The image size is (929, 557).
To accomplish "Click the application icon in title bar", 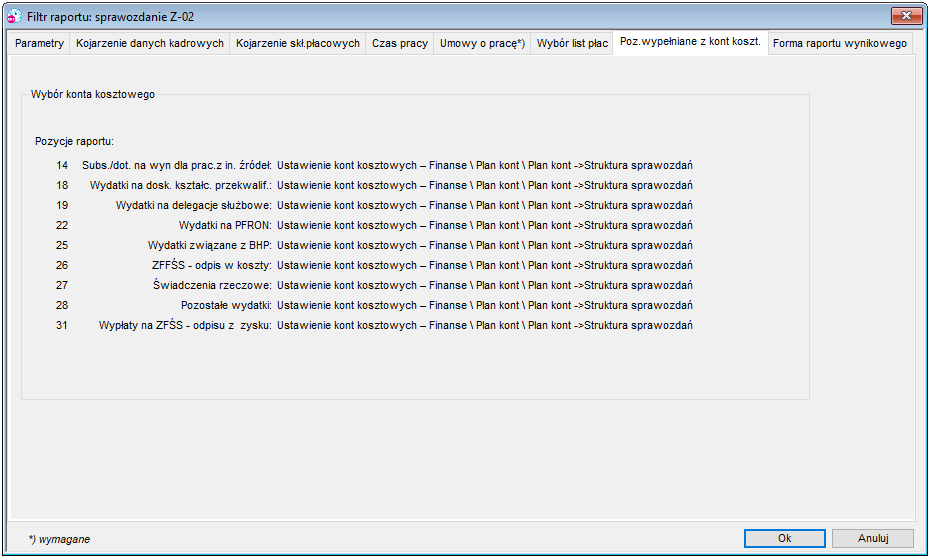I will coord(14,17).
